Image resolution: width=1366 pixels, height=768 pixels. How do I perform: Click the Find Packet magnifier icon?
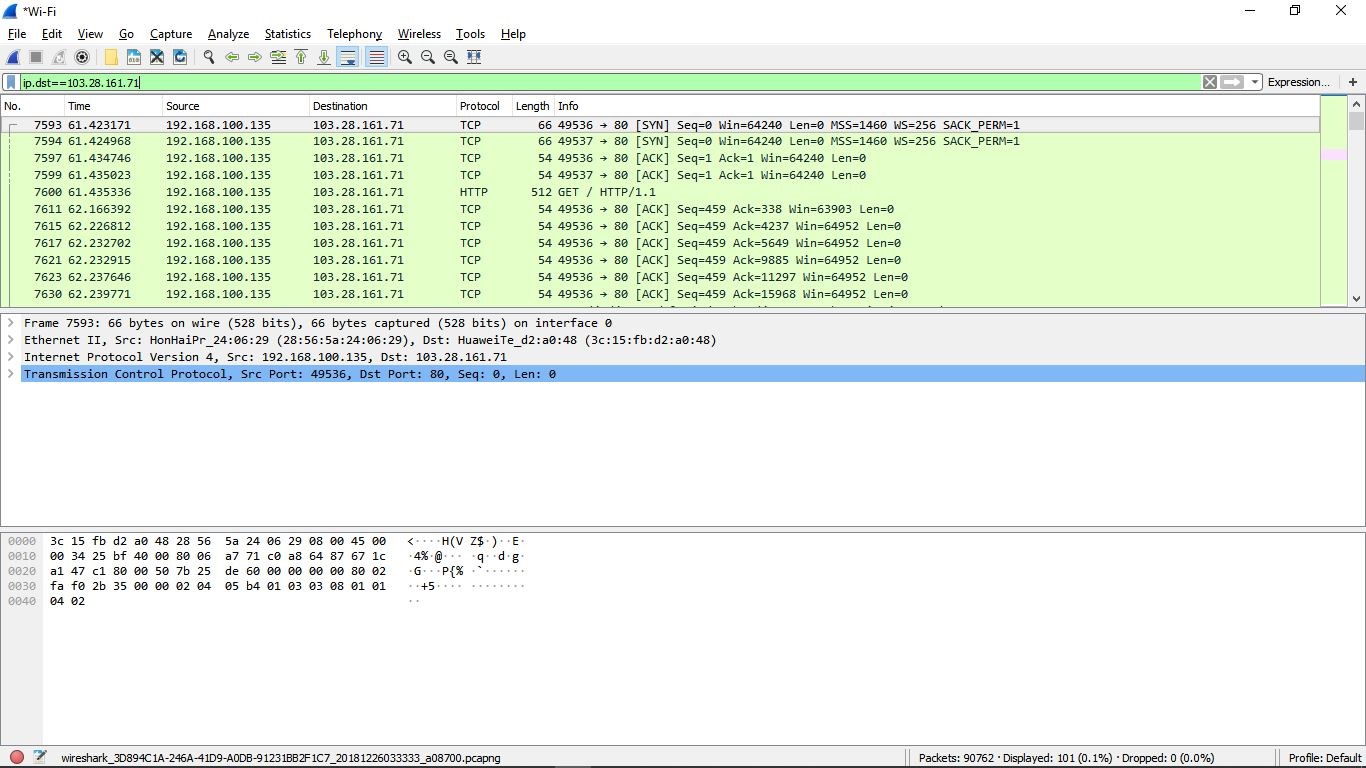click(x=209, y=57)
